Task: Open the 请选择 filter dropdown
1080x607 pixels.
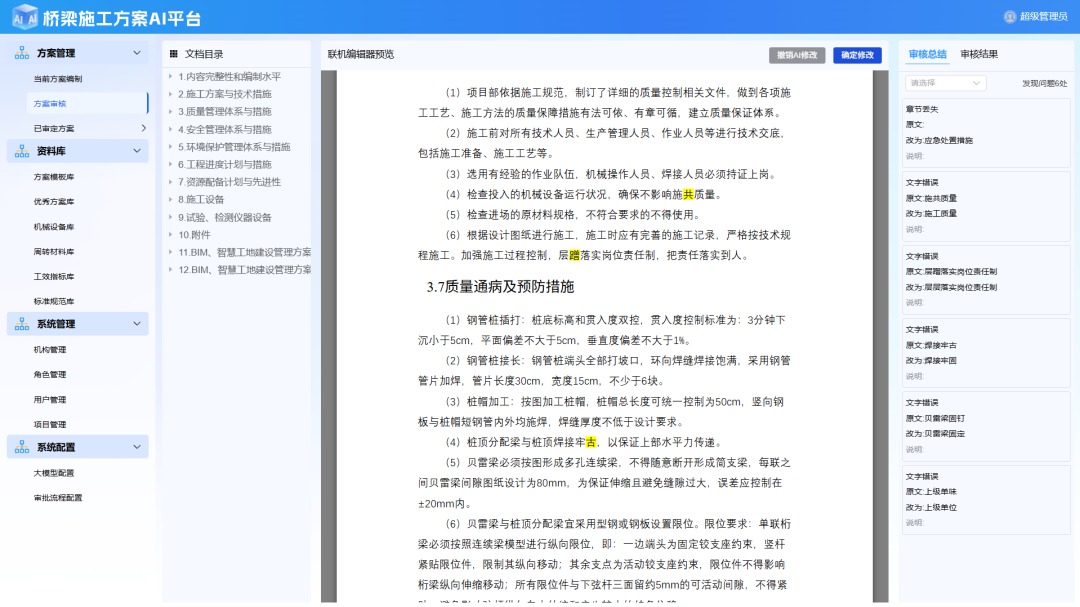Action: point(945,83)
